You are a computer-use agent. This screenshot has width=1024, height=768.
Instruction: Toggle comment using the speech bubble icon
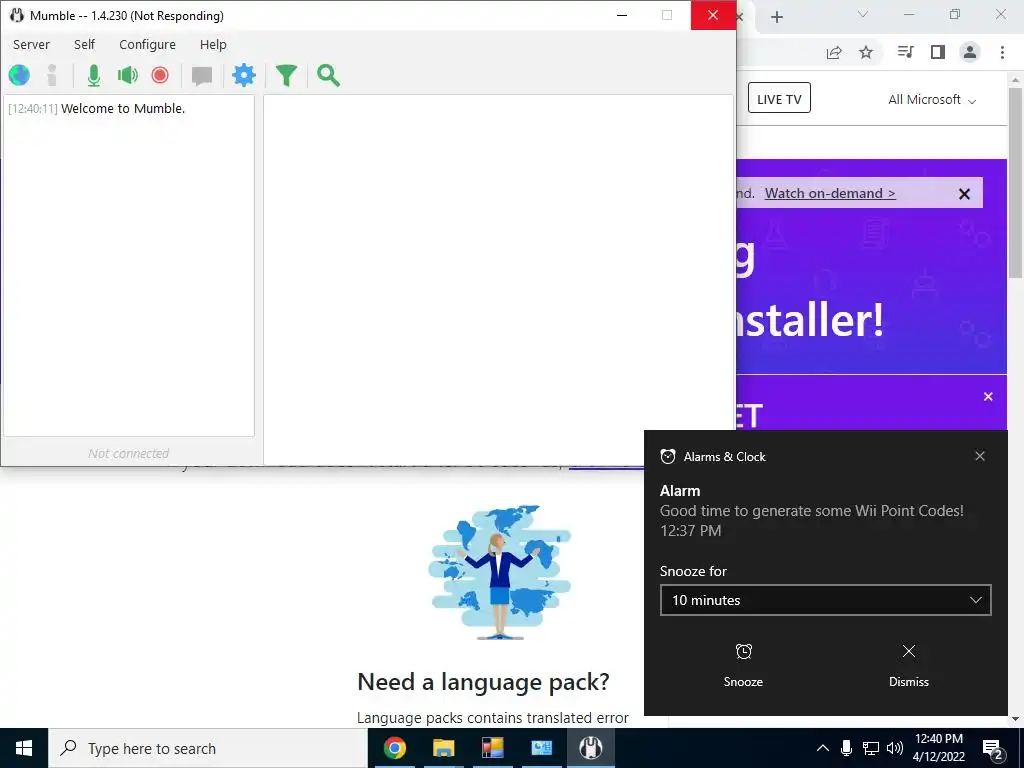[202, 76]
